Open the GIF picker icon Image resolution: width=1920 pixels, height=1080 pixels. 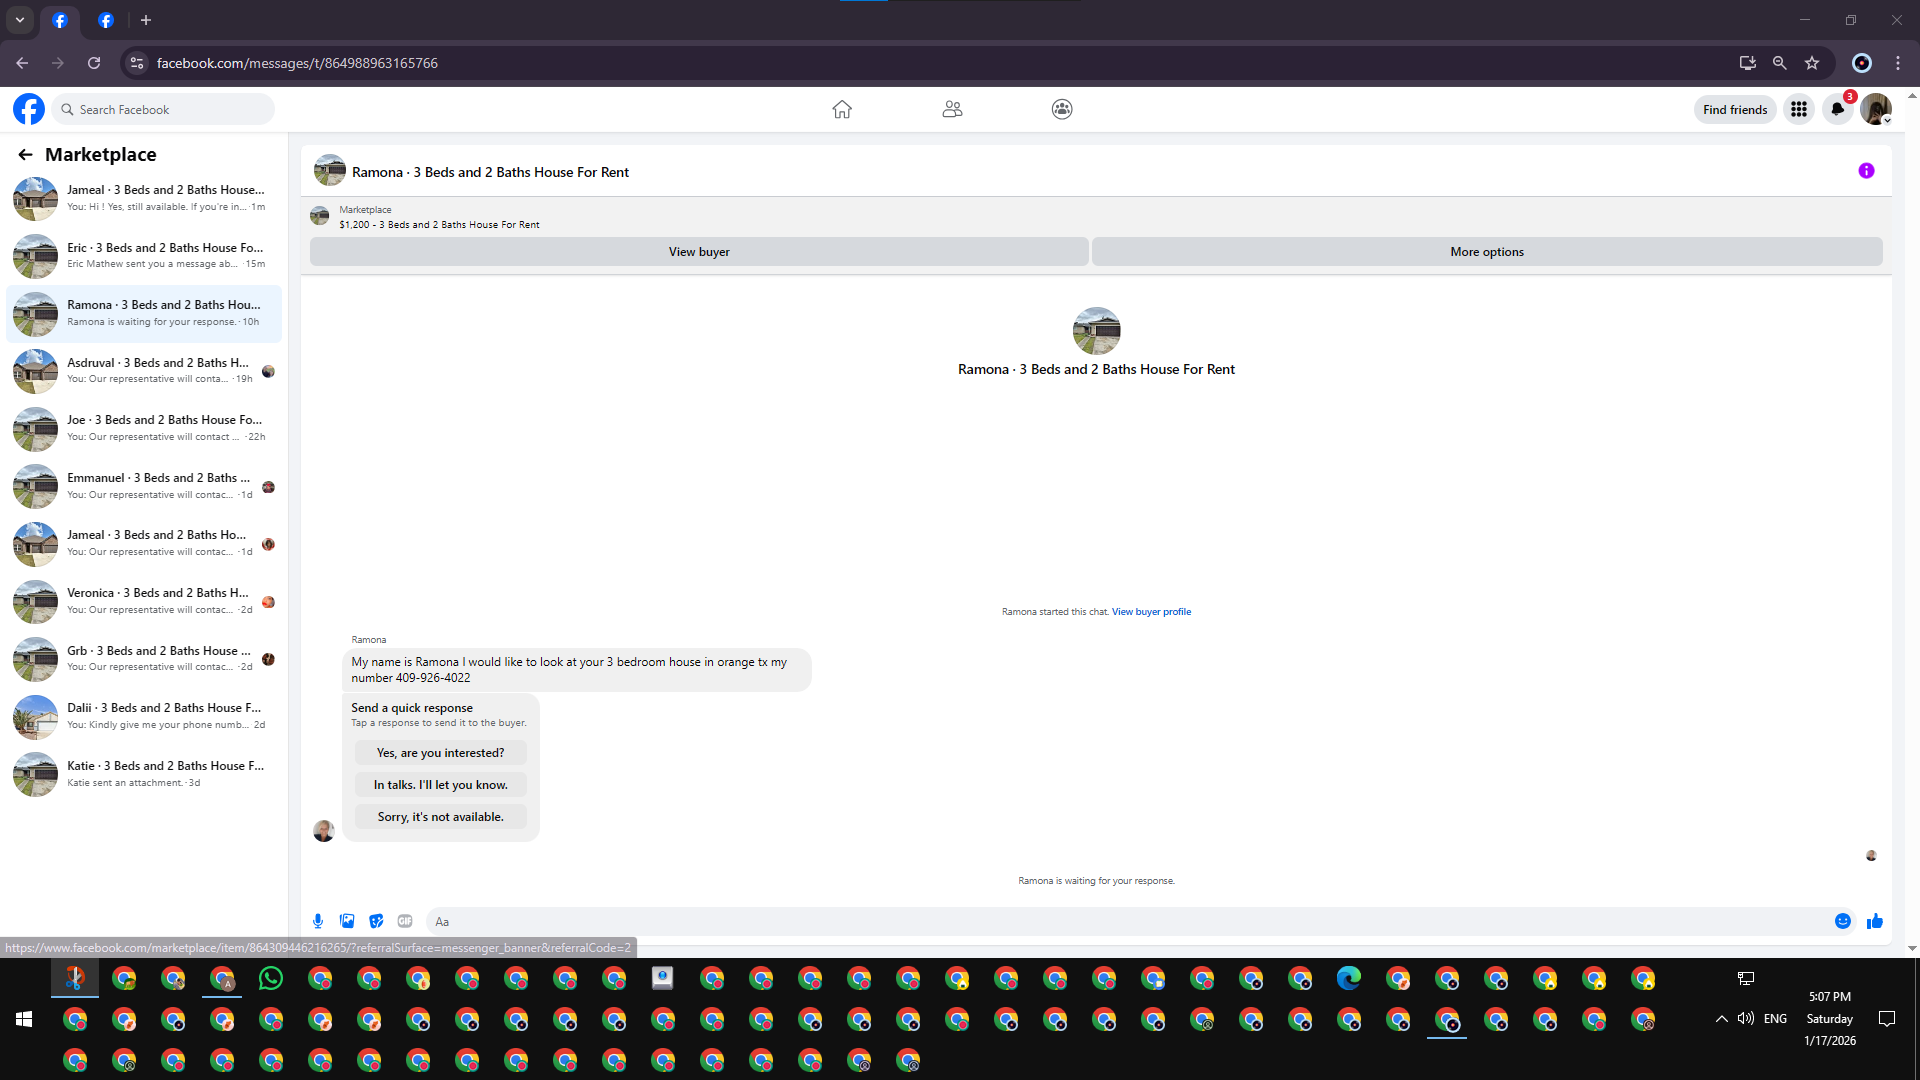[405, 921]
